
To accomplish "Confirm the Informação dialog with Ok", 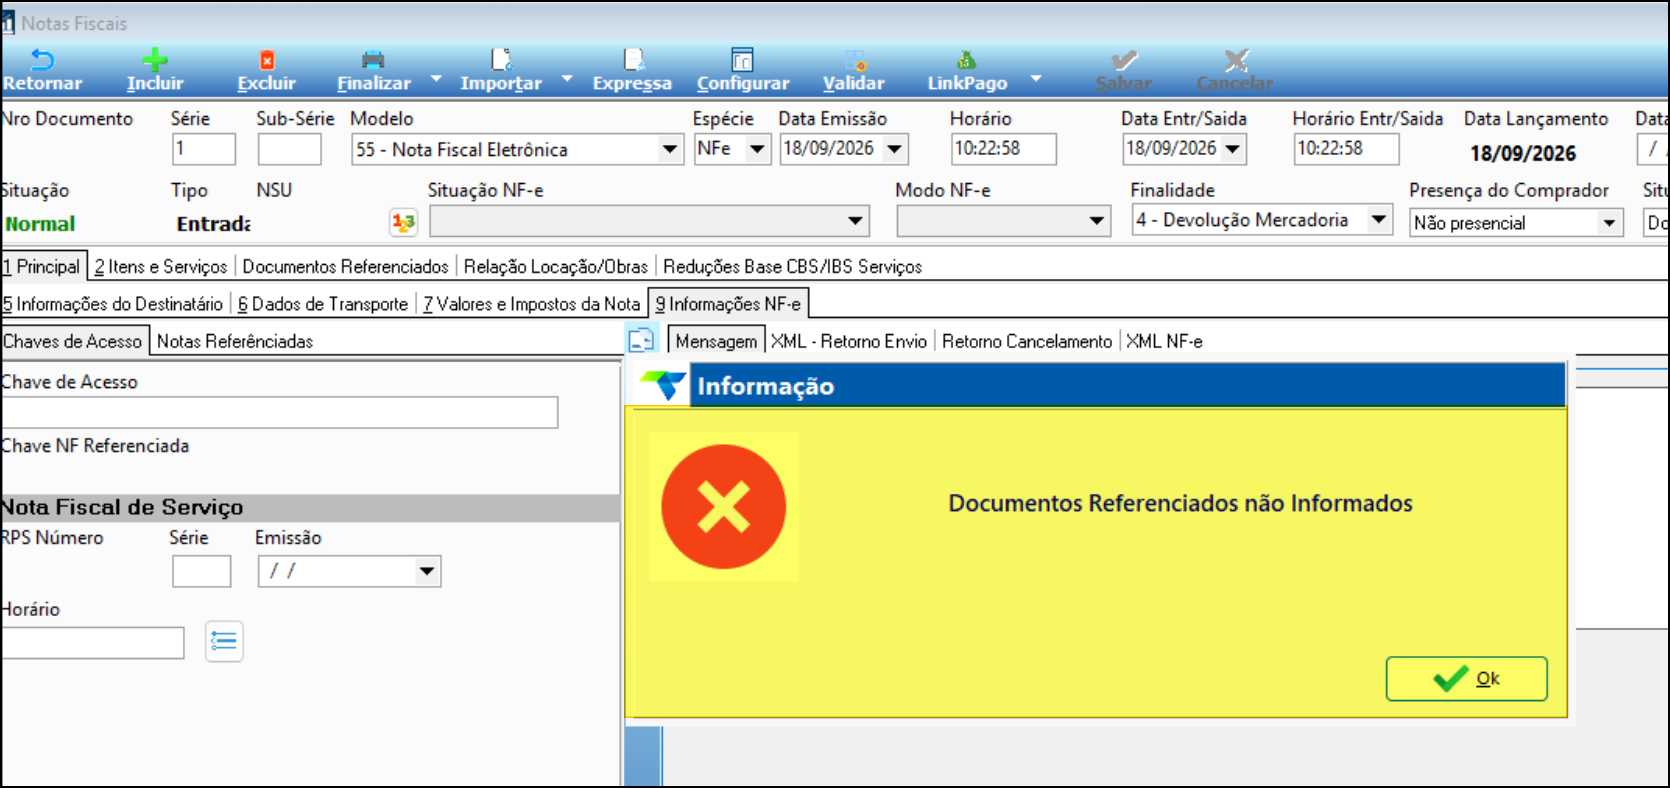I will [x=1466, y=679].
